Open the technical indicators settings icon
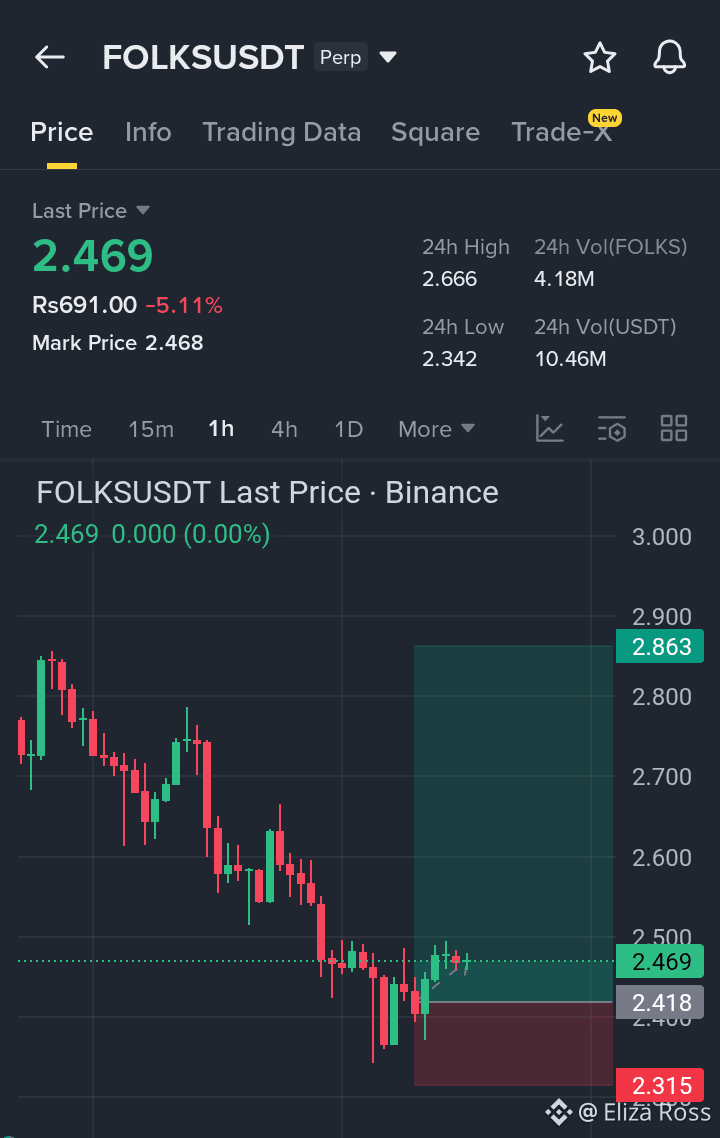 tap(611, 428)
